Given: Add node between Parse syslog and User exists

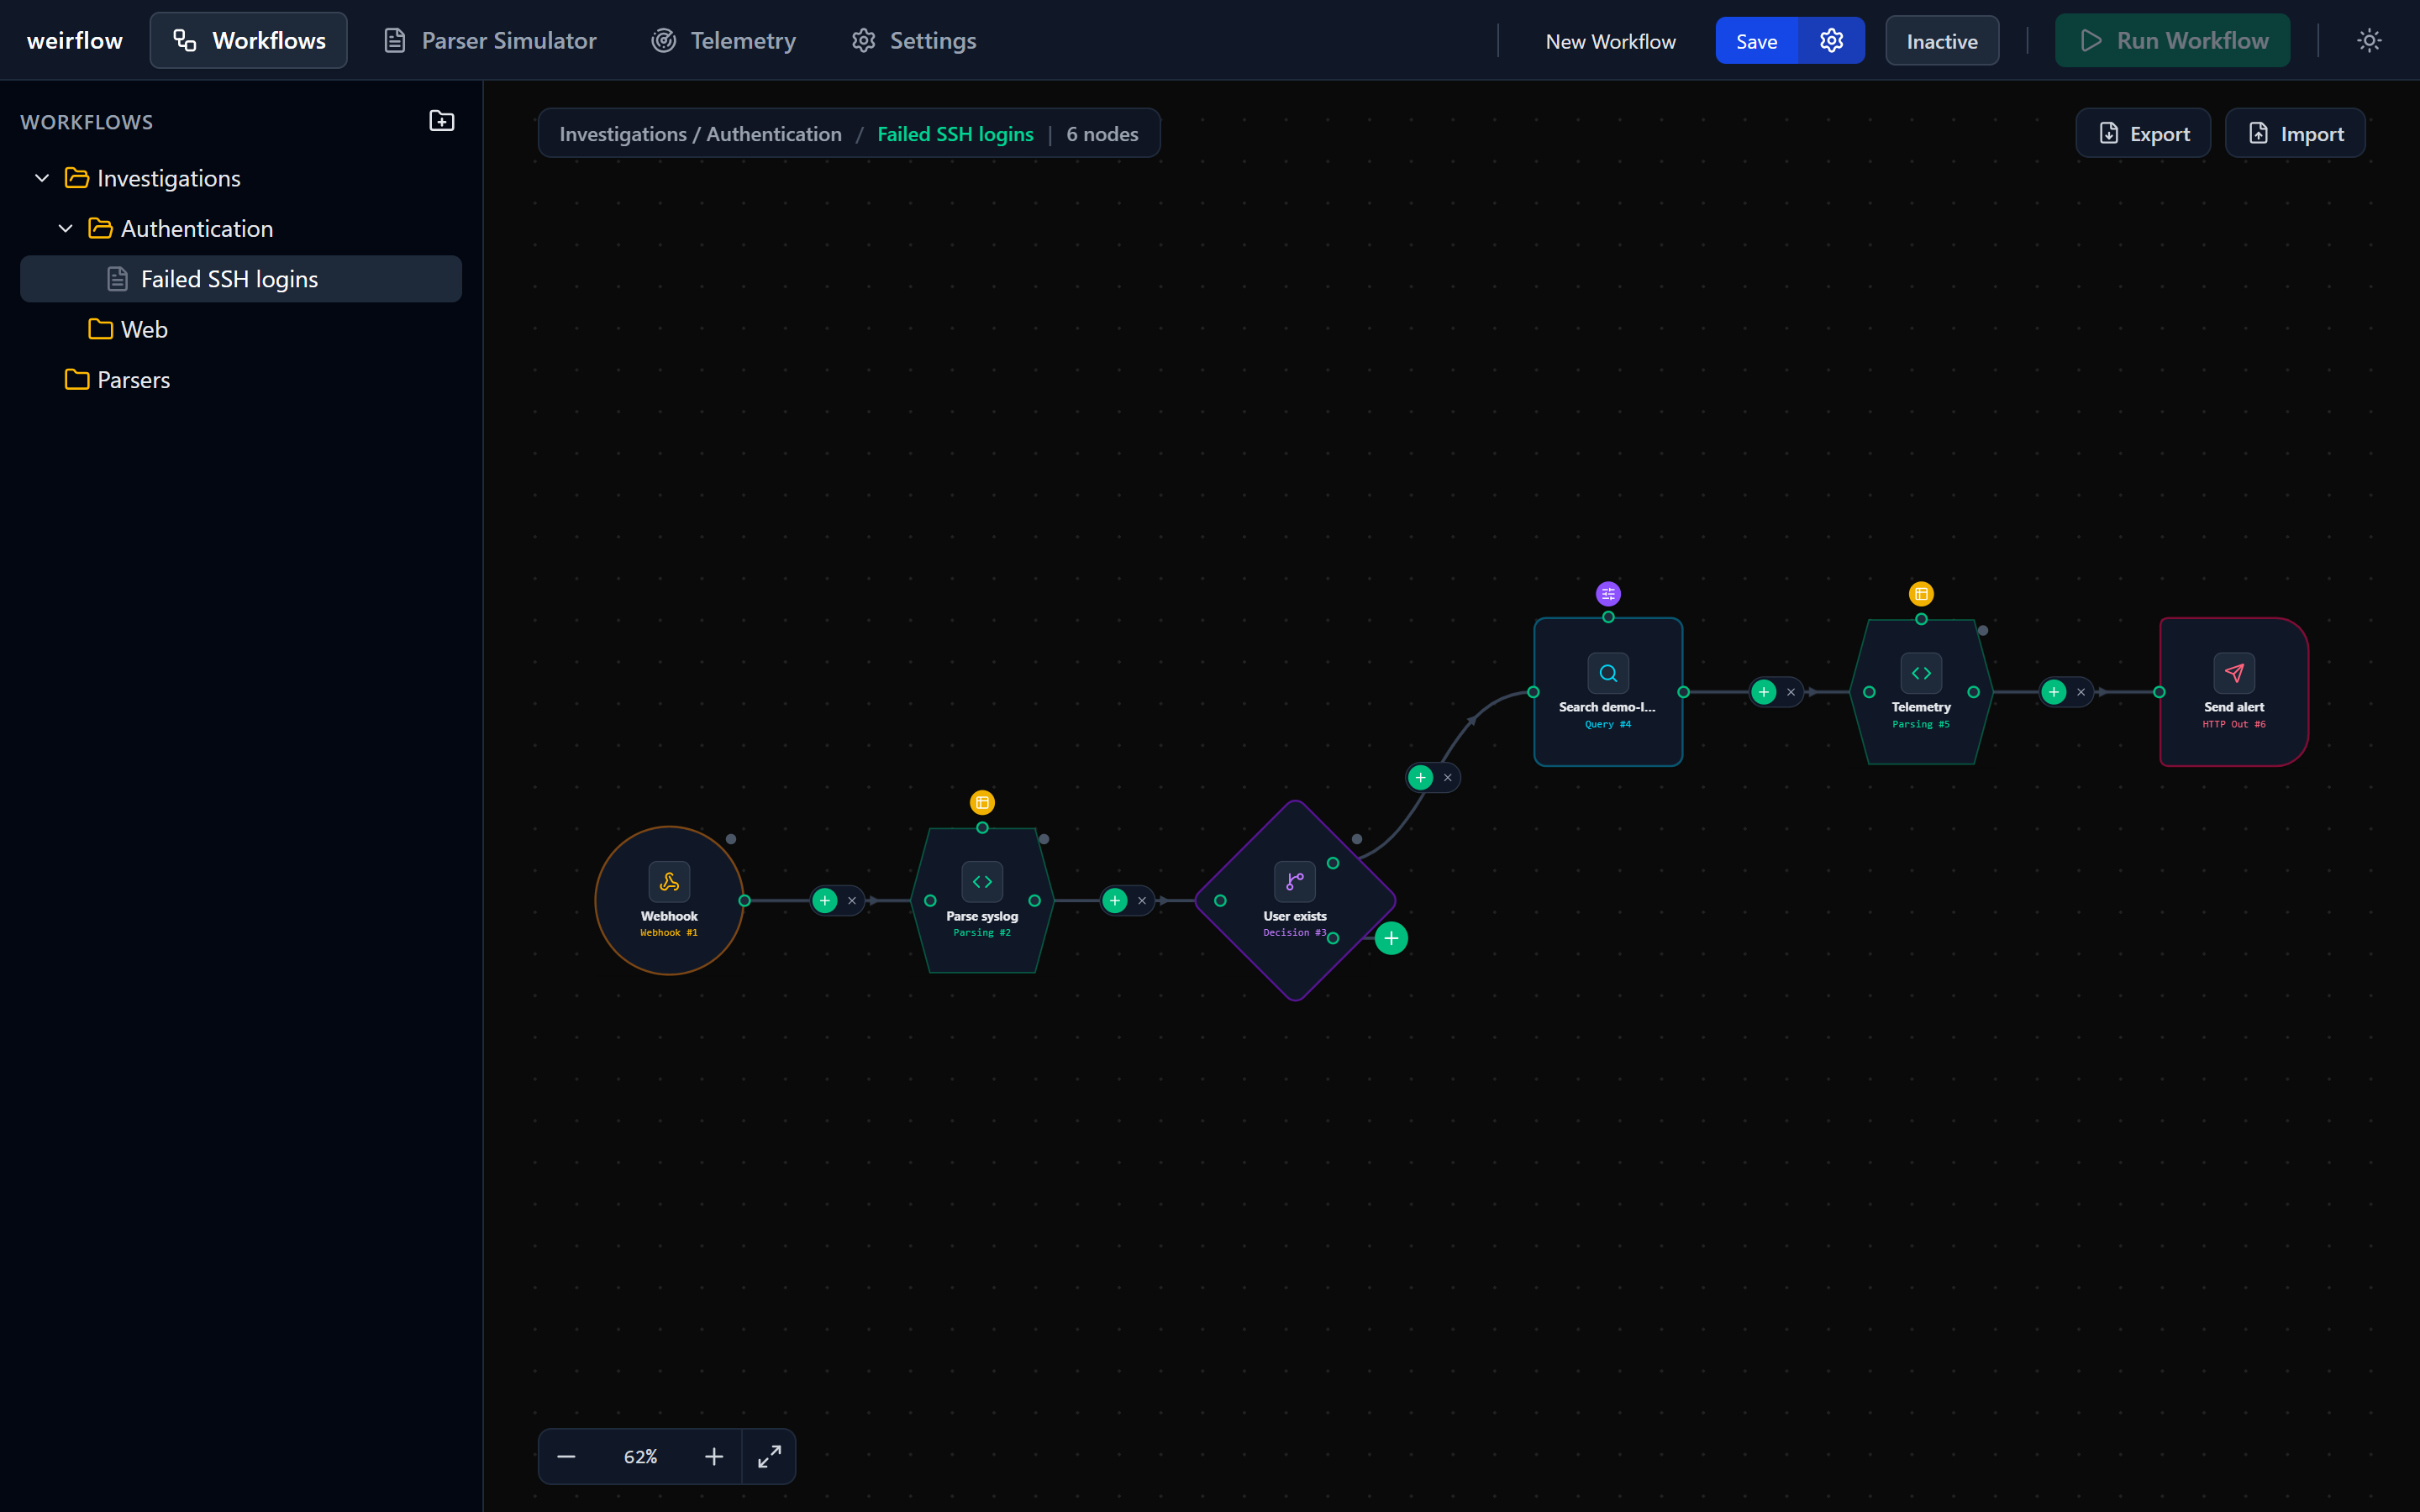Looking at the screenshot, I should tap(1115, 901).
